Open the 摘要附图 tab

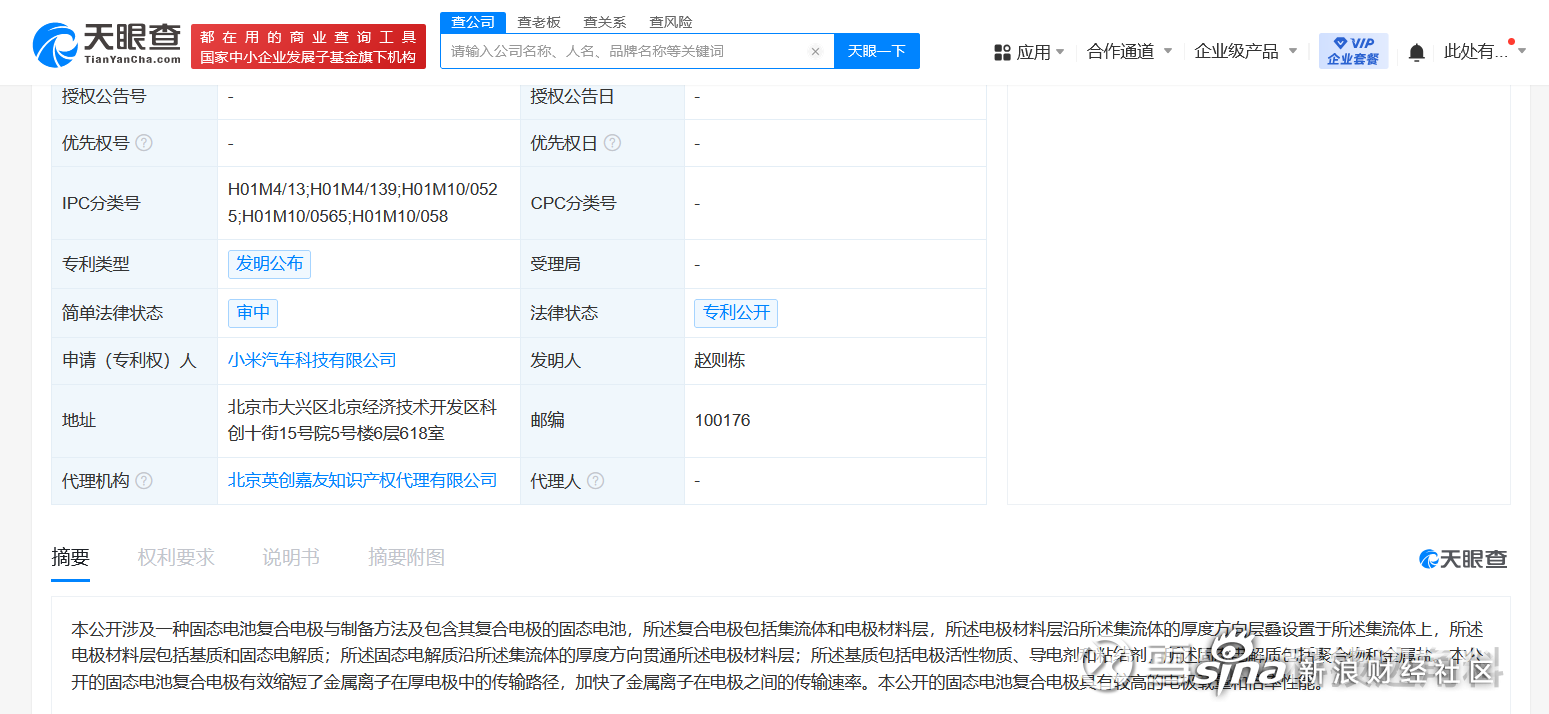[406, 558]
